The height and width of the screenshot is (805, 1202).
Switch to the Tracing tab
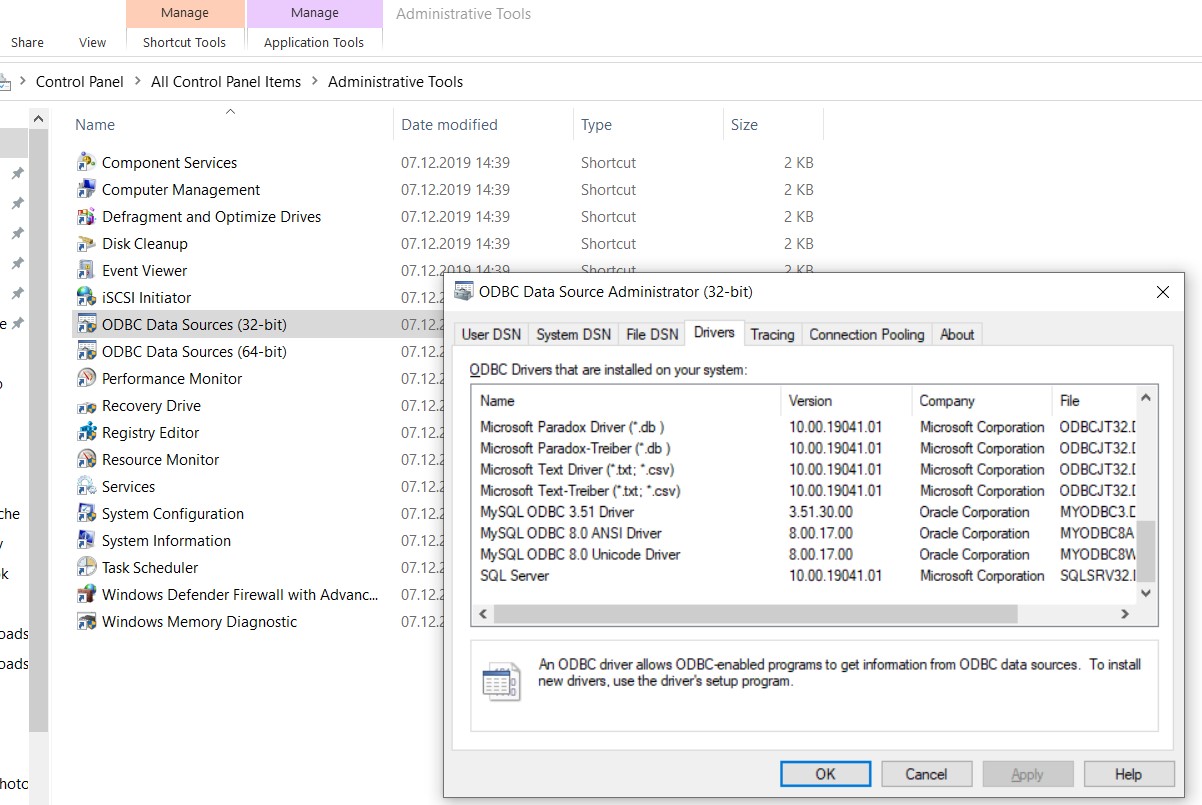772,335
